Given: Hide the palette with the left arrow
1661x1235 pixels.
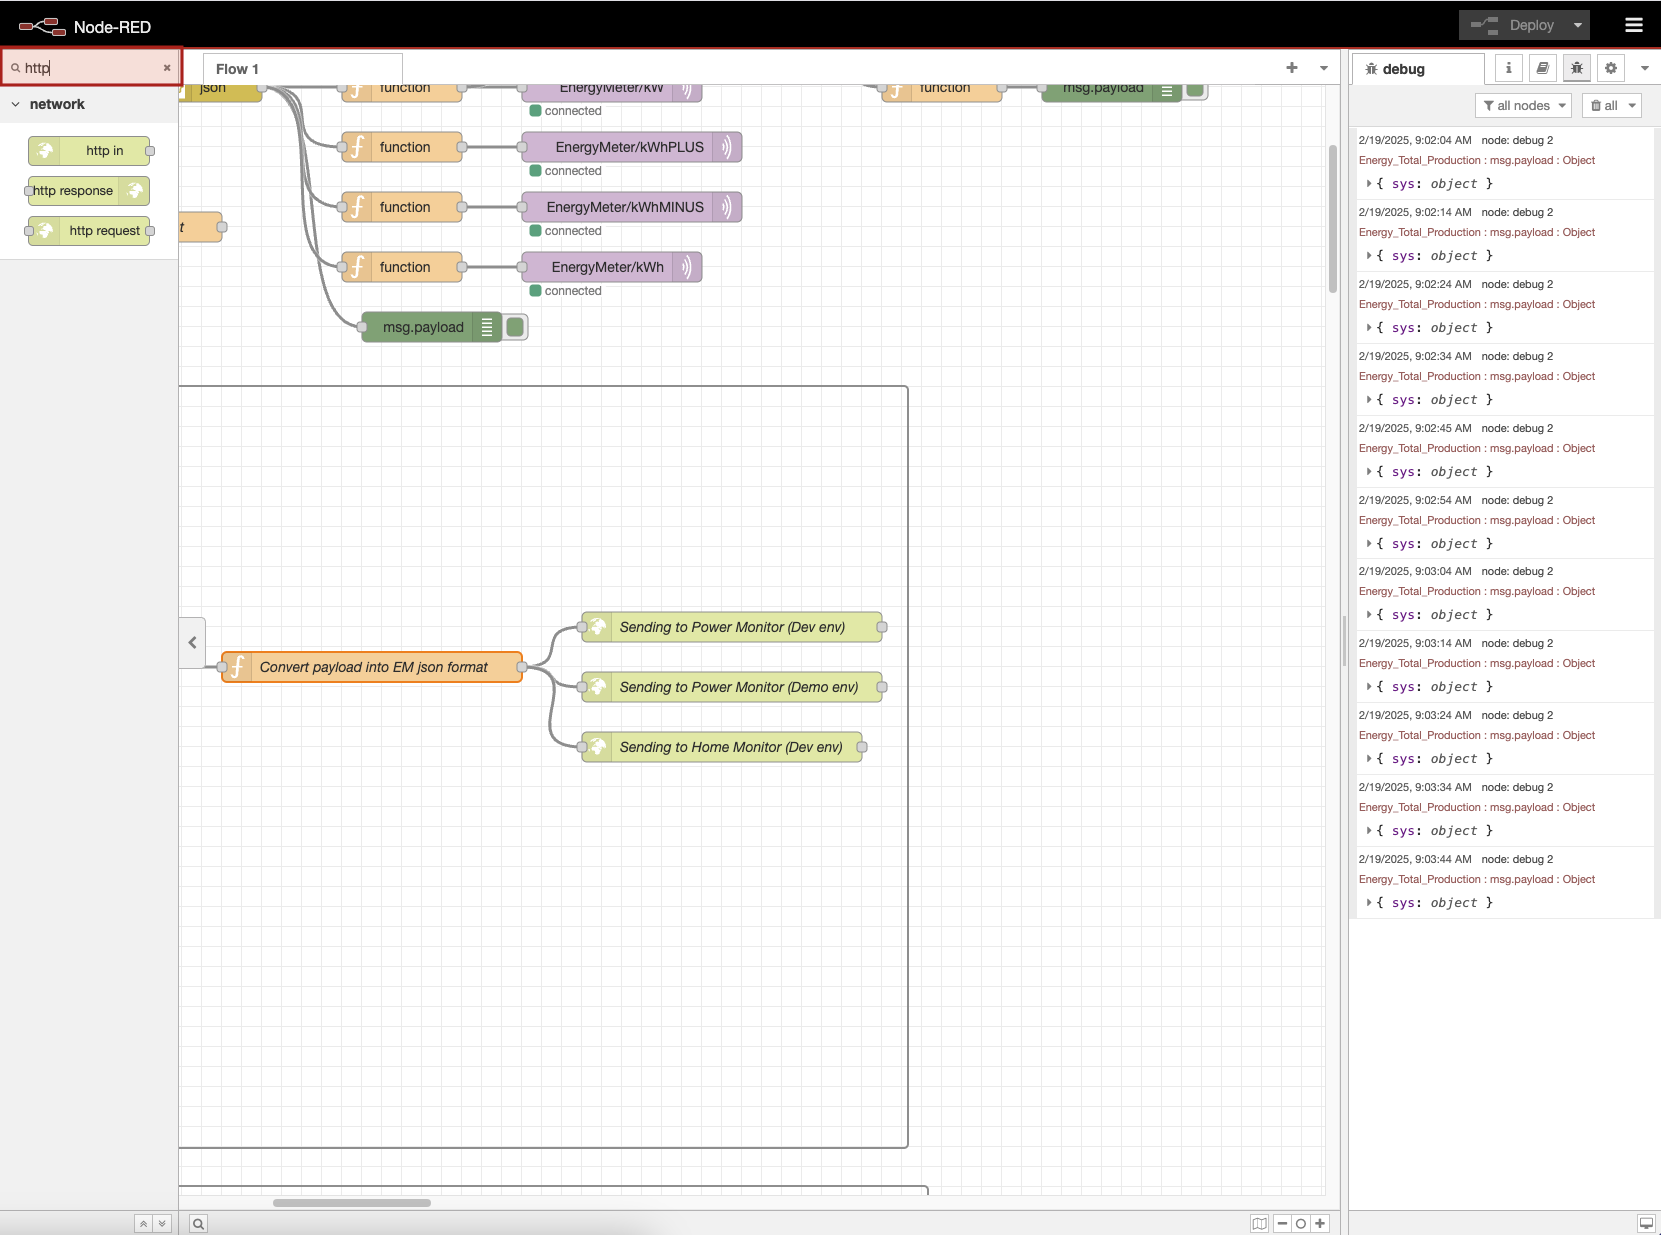Looking at the screenshot, I should pyautogui.click(x=192, y=643).
